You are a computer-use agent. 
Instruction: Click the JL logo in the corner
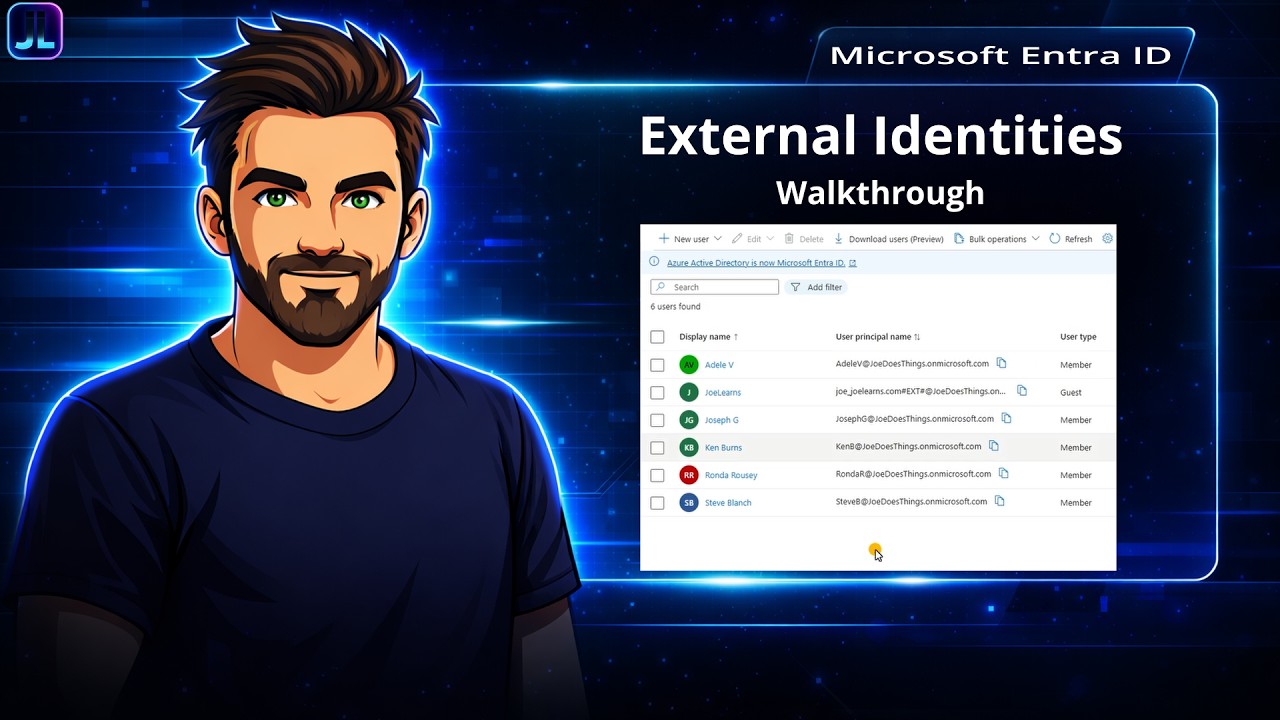pos(35,31)
